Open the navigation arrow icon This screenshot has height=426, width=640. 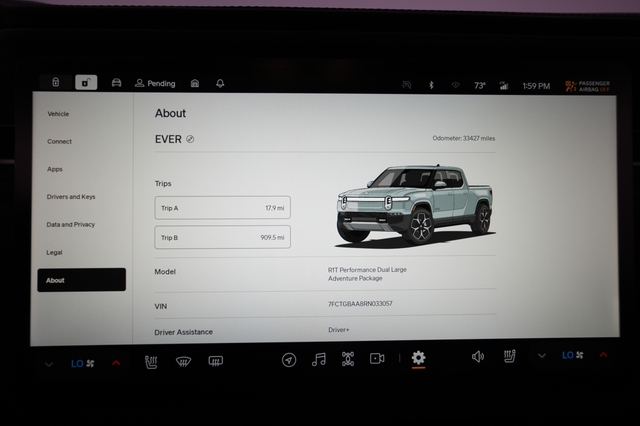click(x=289, y=360)
